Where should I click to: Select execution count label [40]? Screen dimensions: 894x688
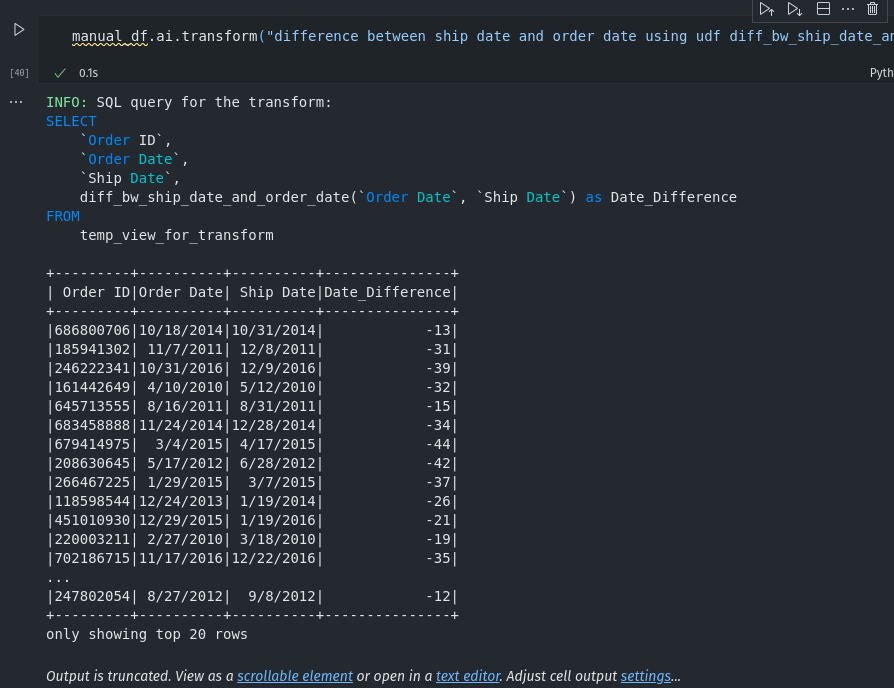[19, 73]
